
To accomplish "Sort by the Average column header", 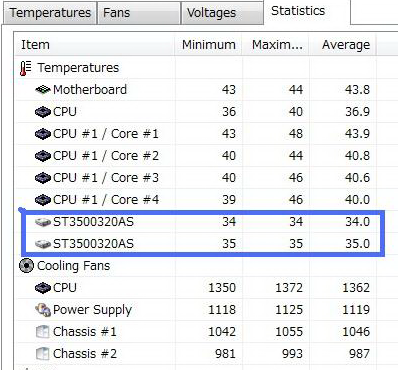I will (343, 44).
